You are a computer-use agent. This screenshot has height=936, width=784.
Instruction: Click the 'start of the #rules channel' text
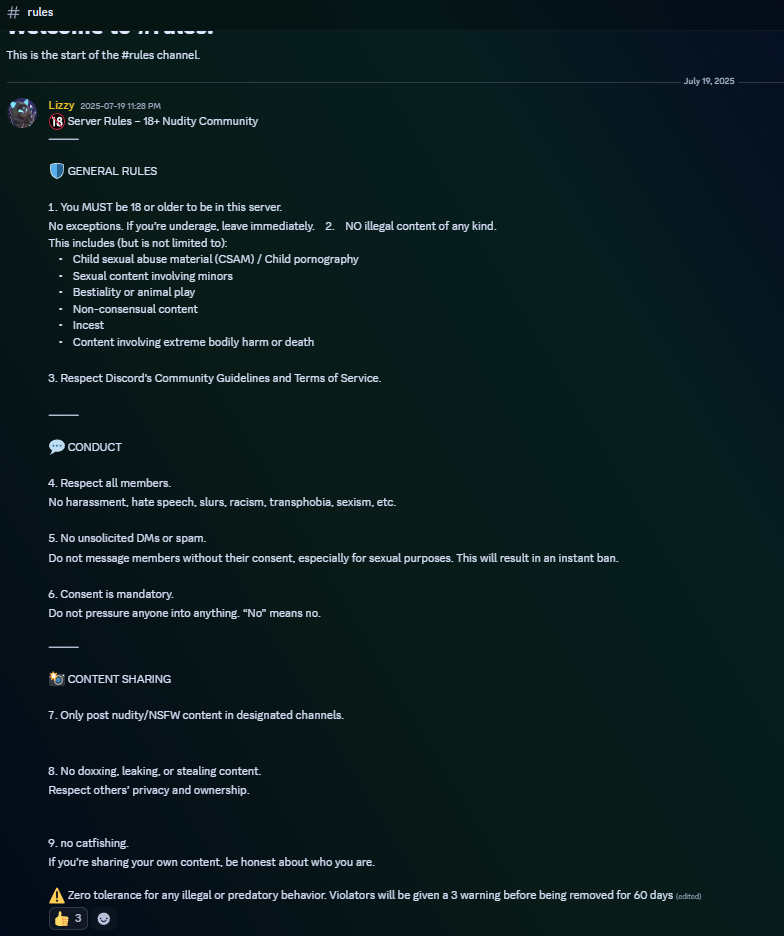(103, 55)
